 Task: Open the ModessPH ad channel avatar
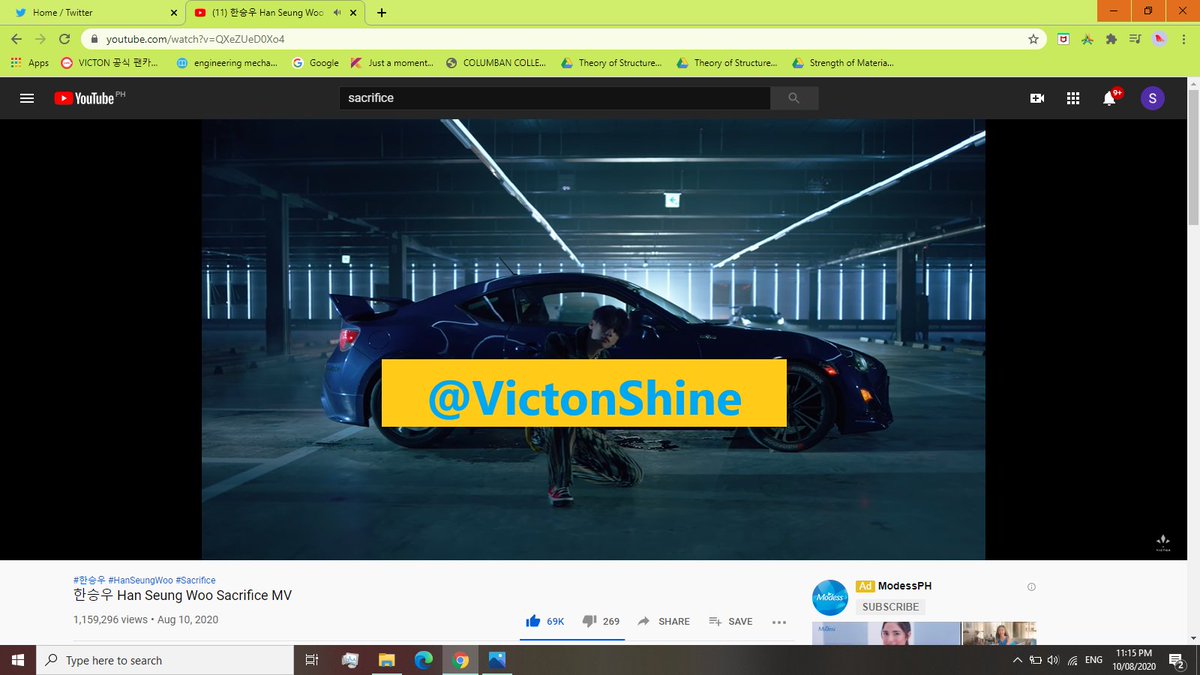coord(830,597)
